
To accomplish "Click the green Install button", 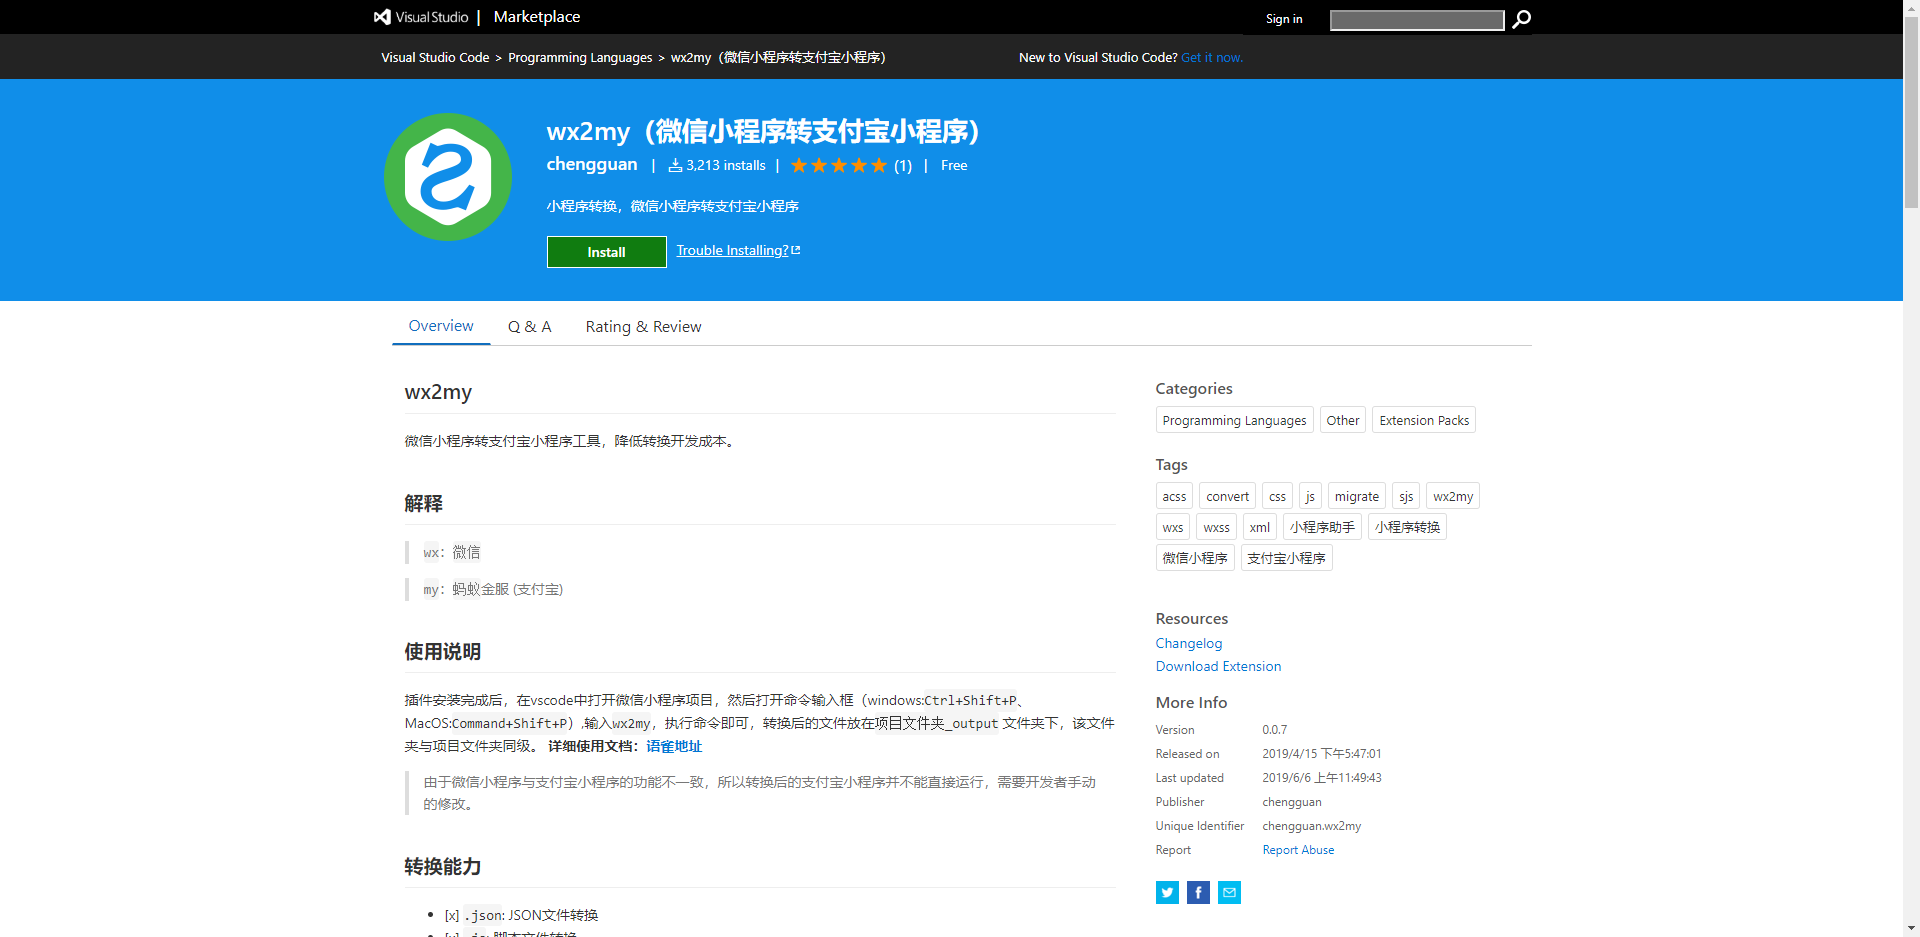I will click(x=606, y=252).
